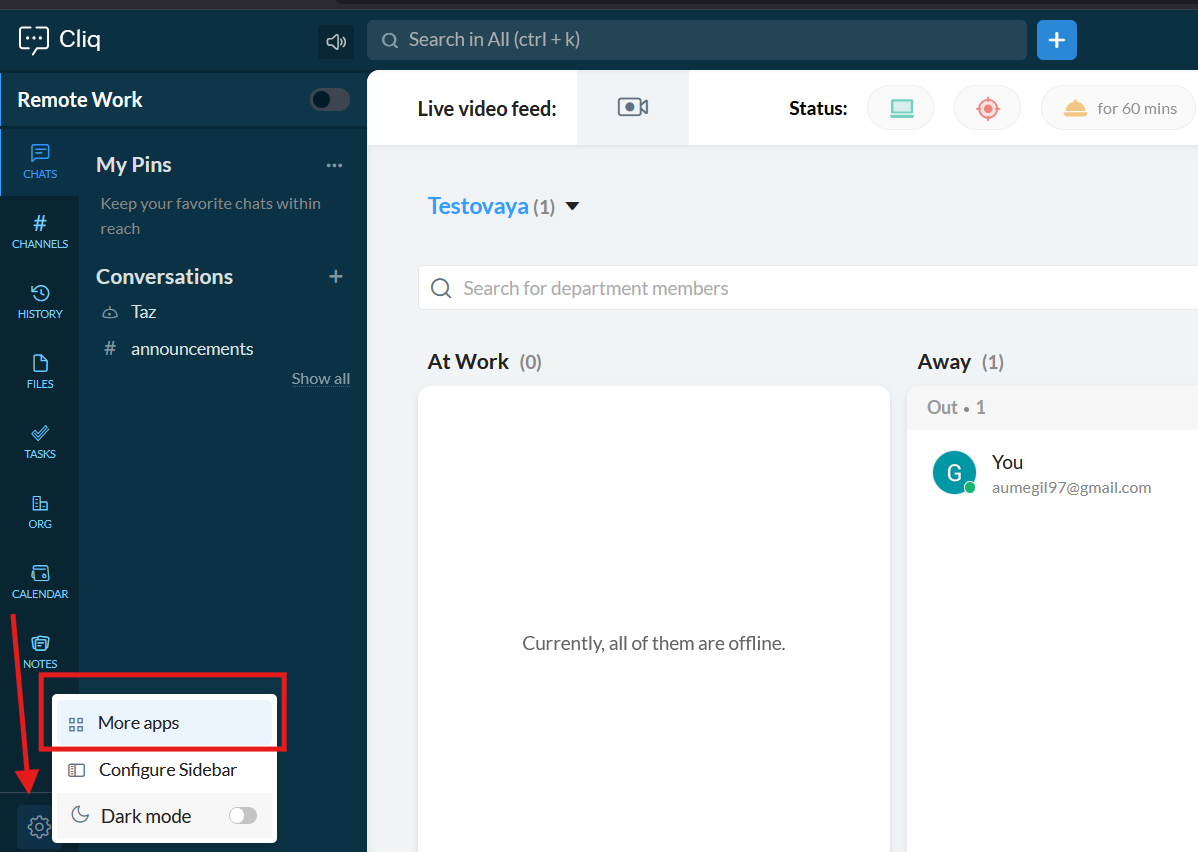
Task: Expand the Testovaya department dropdown
Action: coord(572,207)
